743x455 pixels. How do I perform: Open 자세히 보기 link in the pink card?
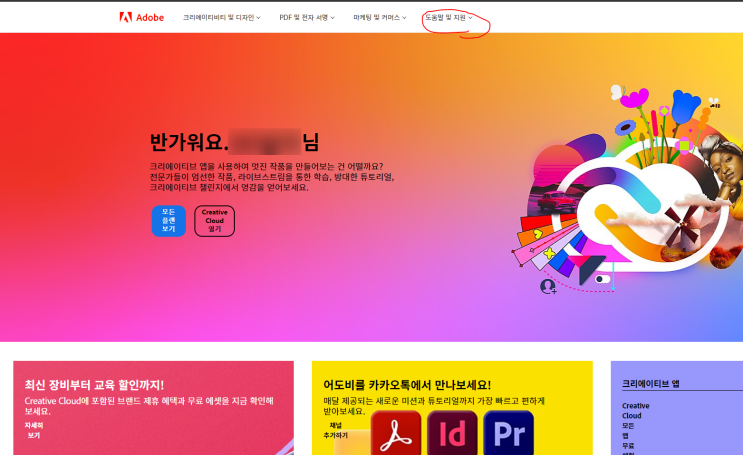[34, 430]
